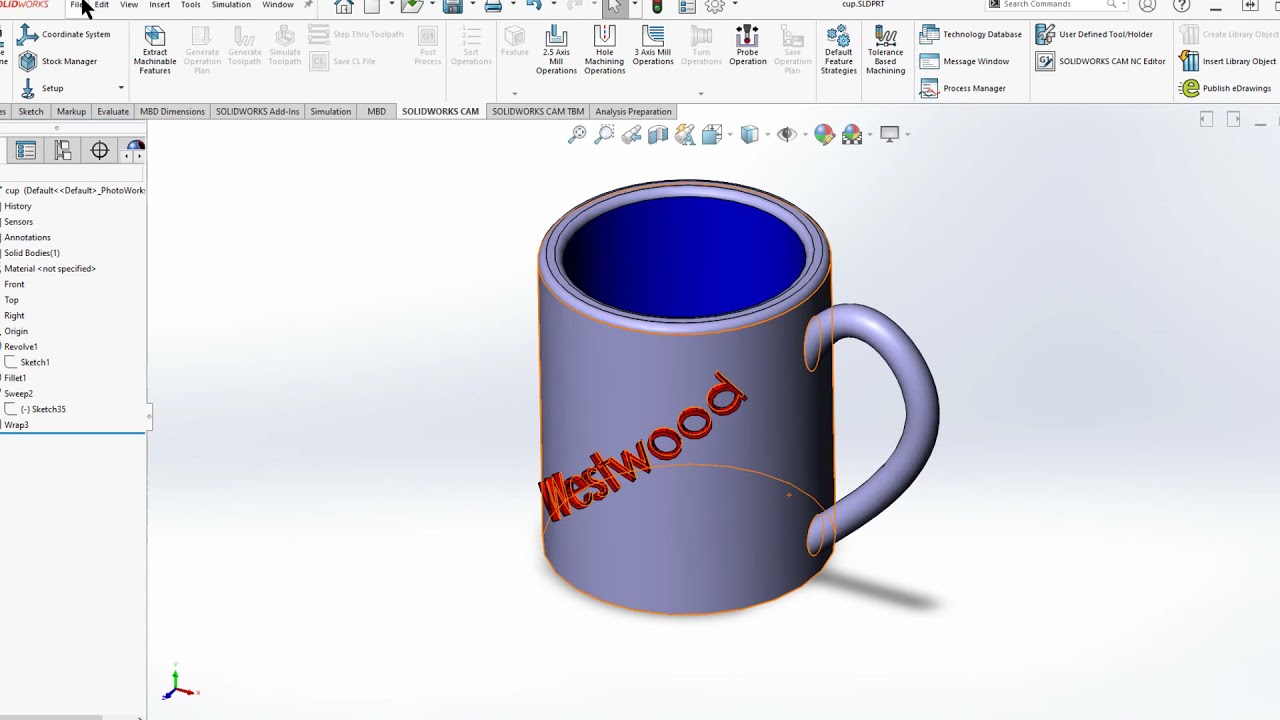Viewport: 1280px width, 720px height.
Task: Open the ConfigurationManager tab icon
Action: point(63,150)
